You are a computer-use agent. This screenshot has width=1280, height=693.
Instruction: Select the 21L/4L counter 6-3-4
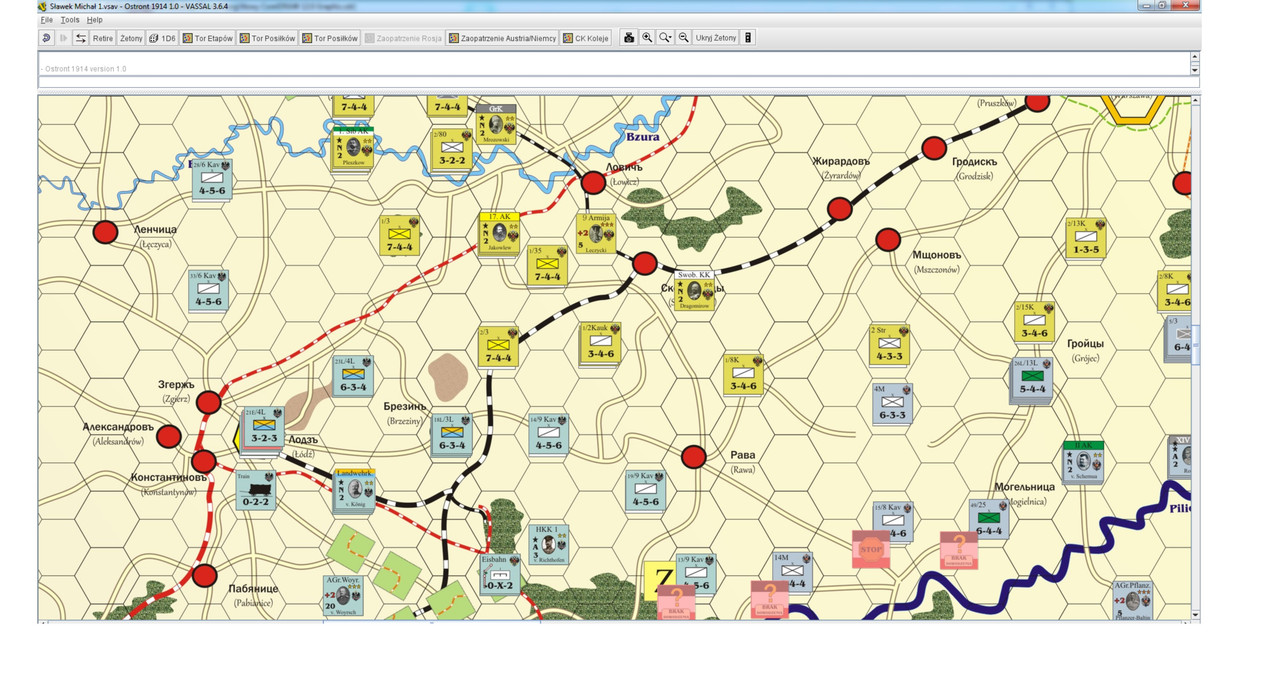(352, 375)
